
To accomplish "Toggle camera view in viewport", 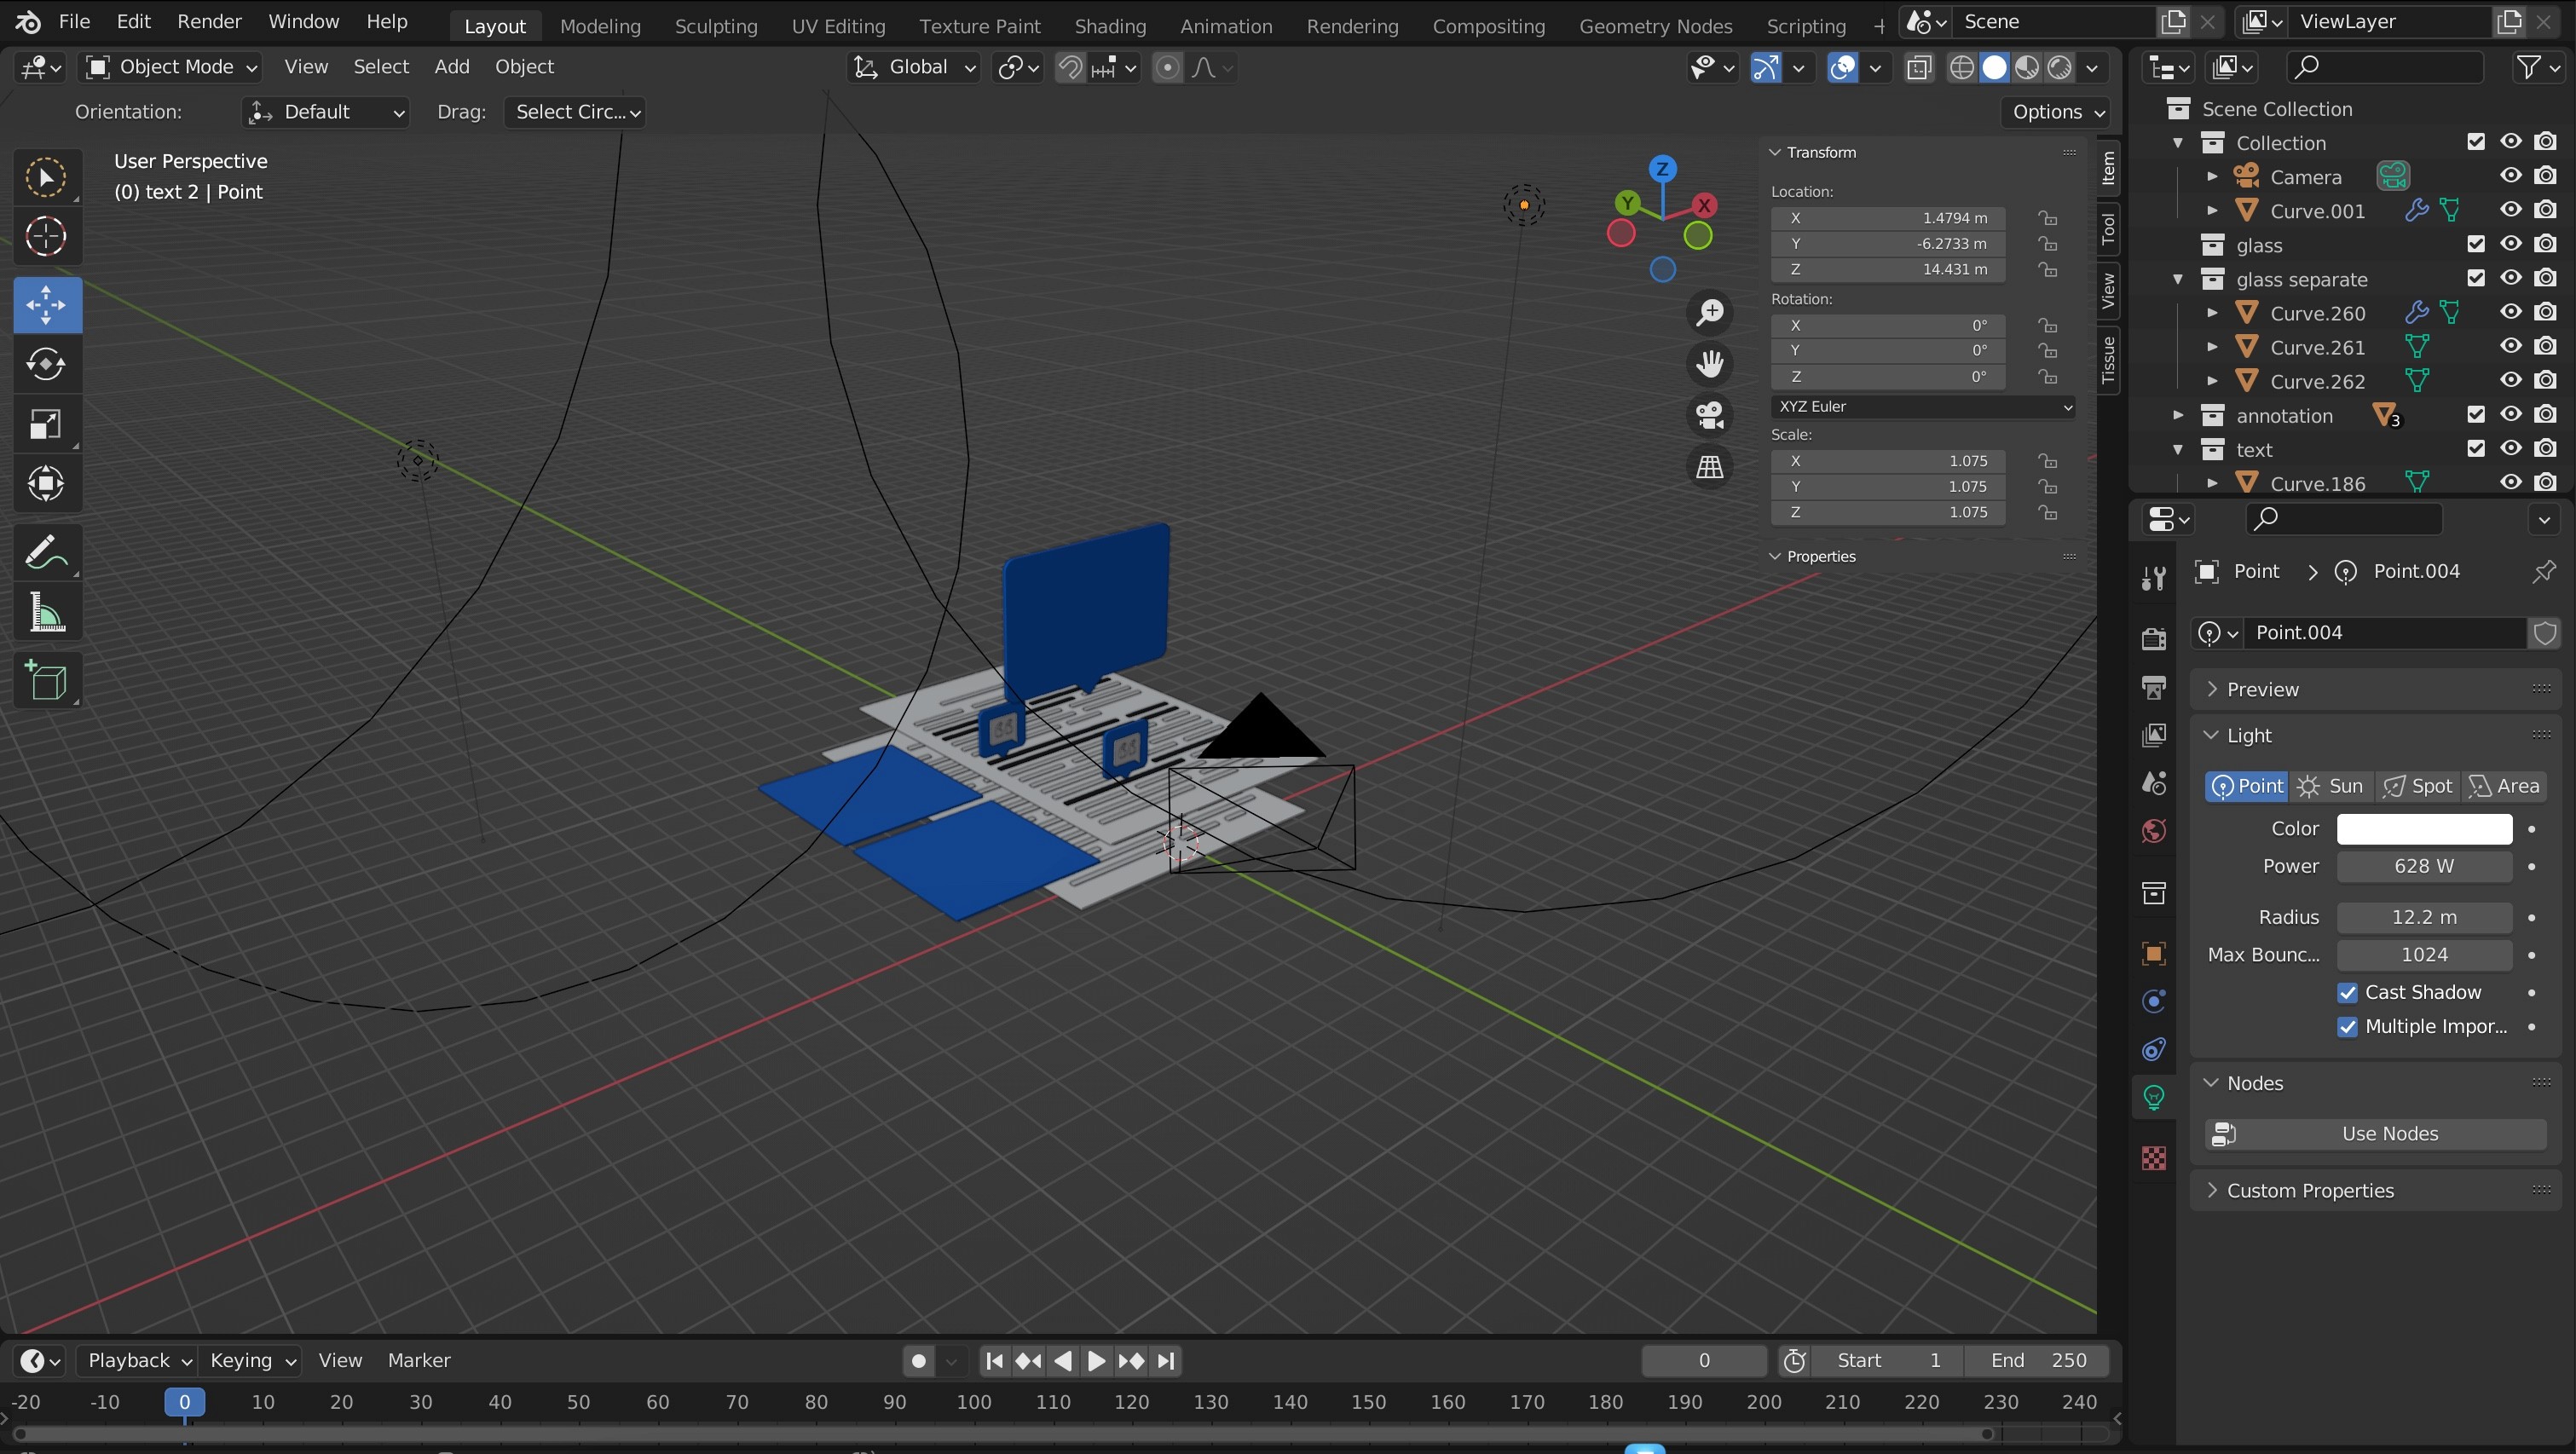I will coord(1710,415).
